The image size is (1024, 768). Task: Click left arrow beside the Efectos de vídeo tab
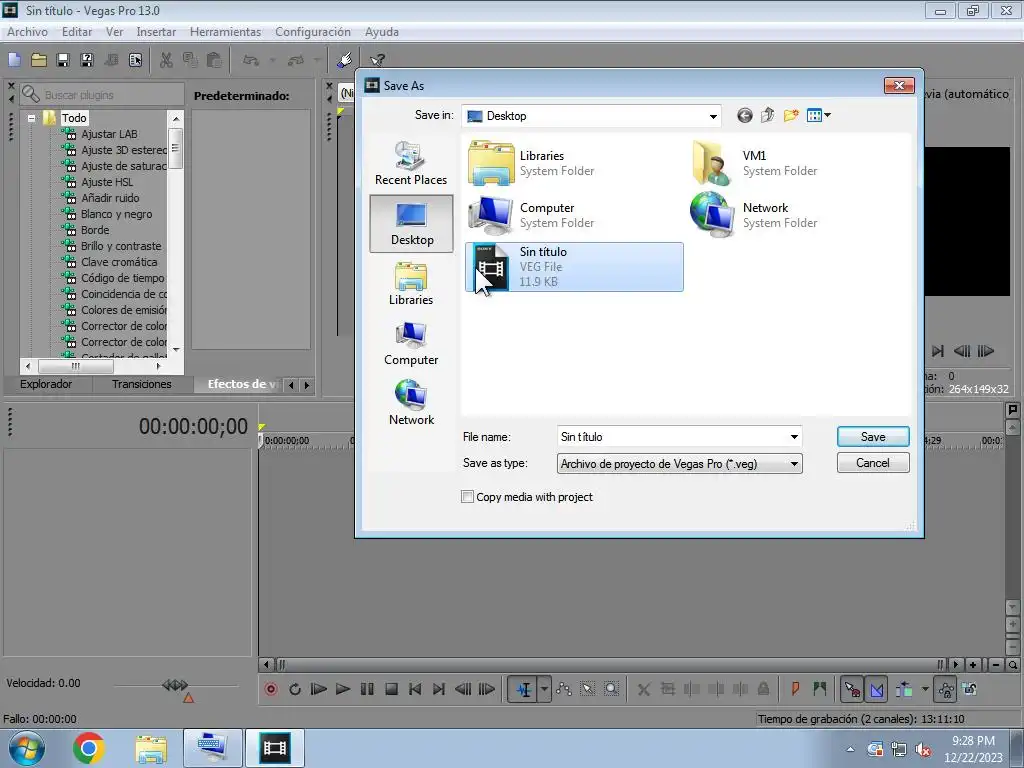(291, 385)
